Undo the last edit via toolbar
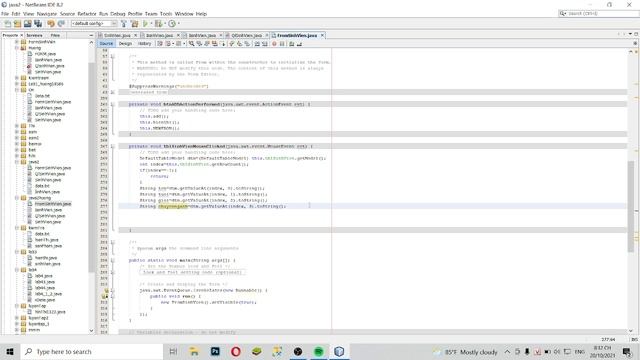Image resolution: width=640 pixels, height=360 pixels. click(51, 24)
